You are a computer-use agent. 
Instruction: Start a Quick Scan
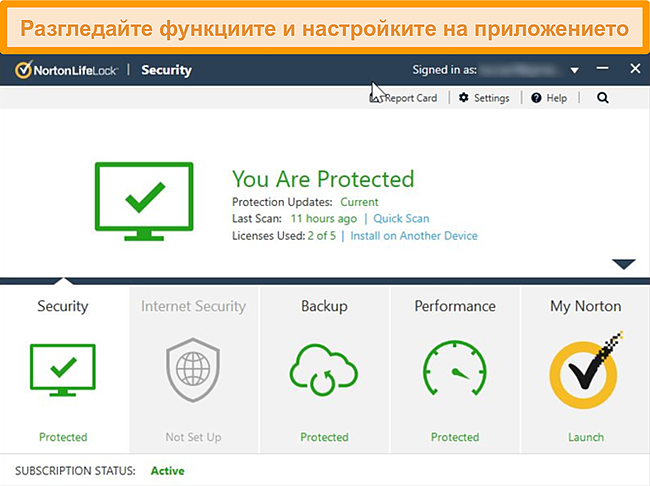(401, 219)
